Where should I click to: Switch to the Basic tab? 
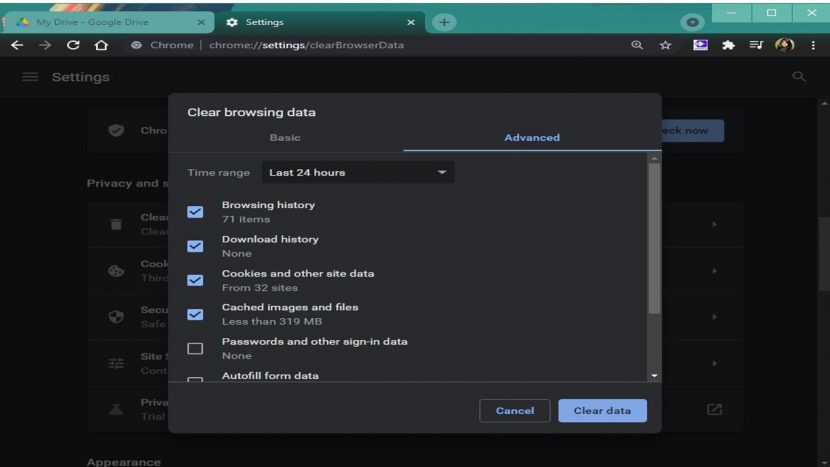(x=285, y=138)
